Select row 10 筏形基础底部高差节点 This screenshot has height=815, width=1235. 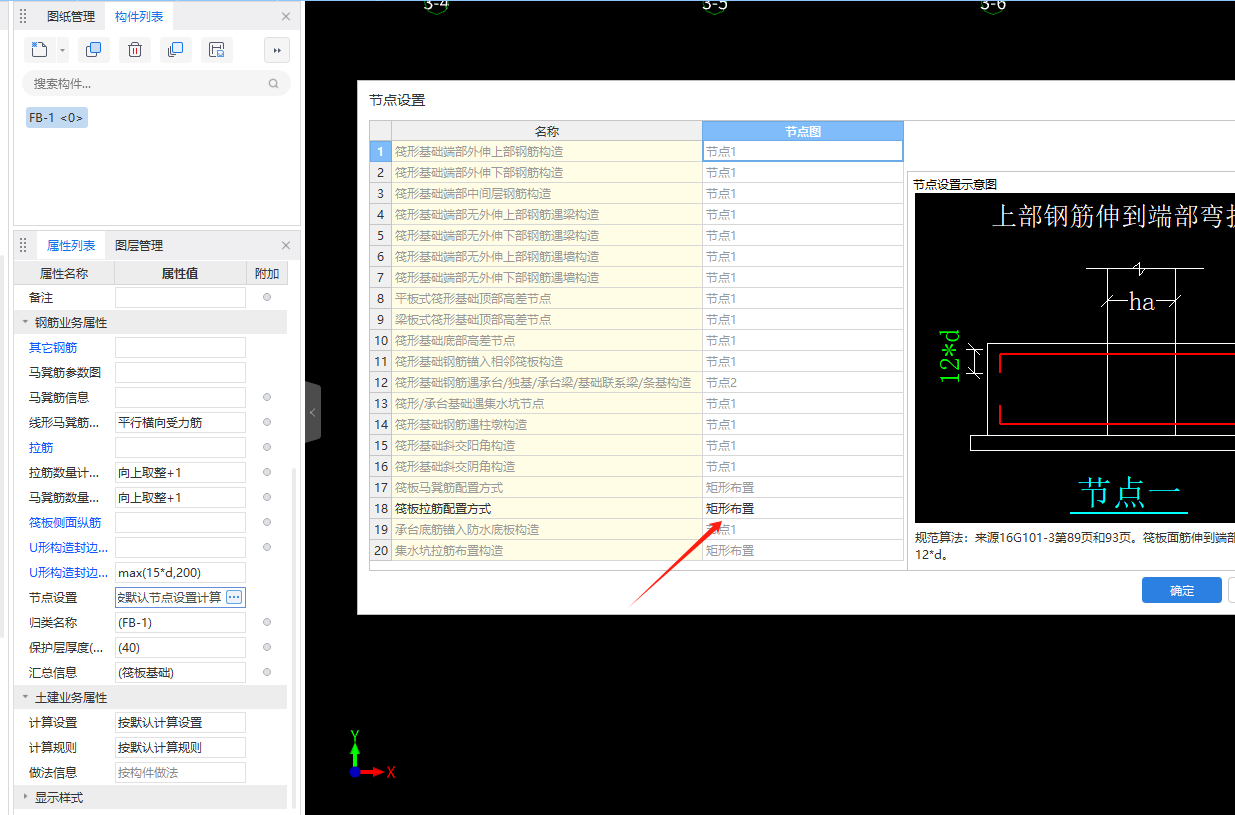(546, 340)
